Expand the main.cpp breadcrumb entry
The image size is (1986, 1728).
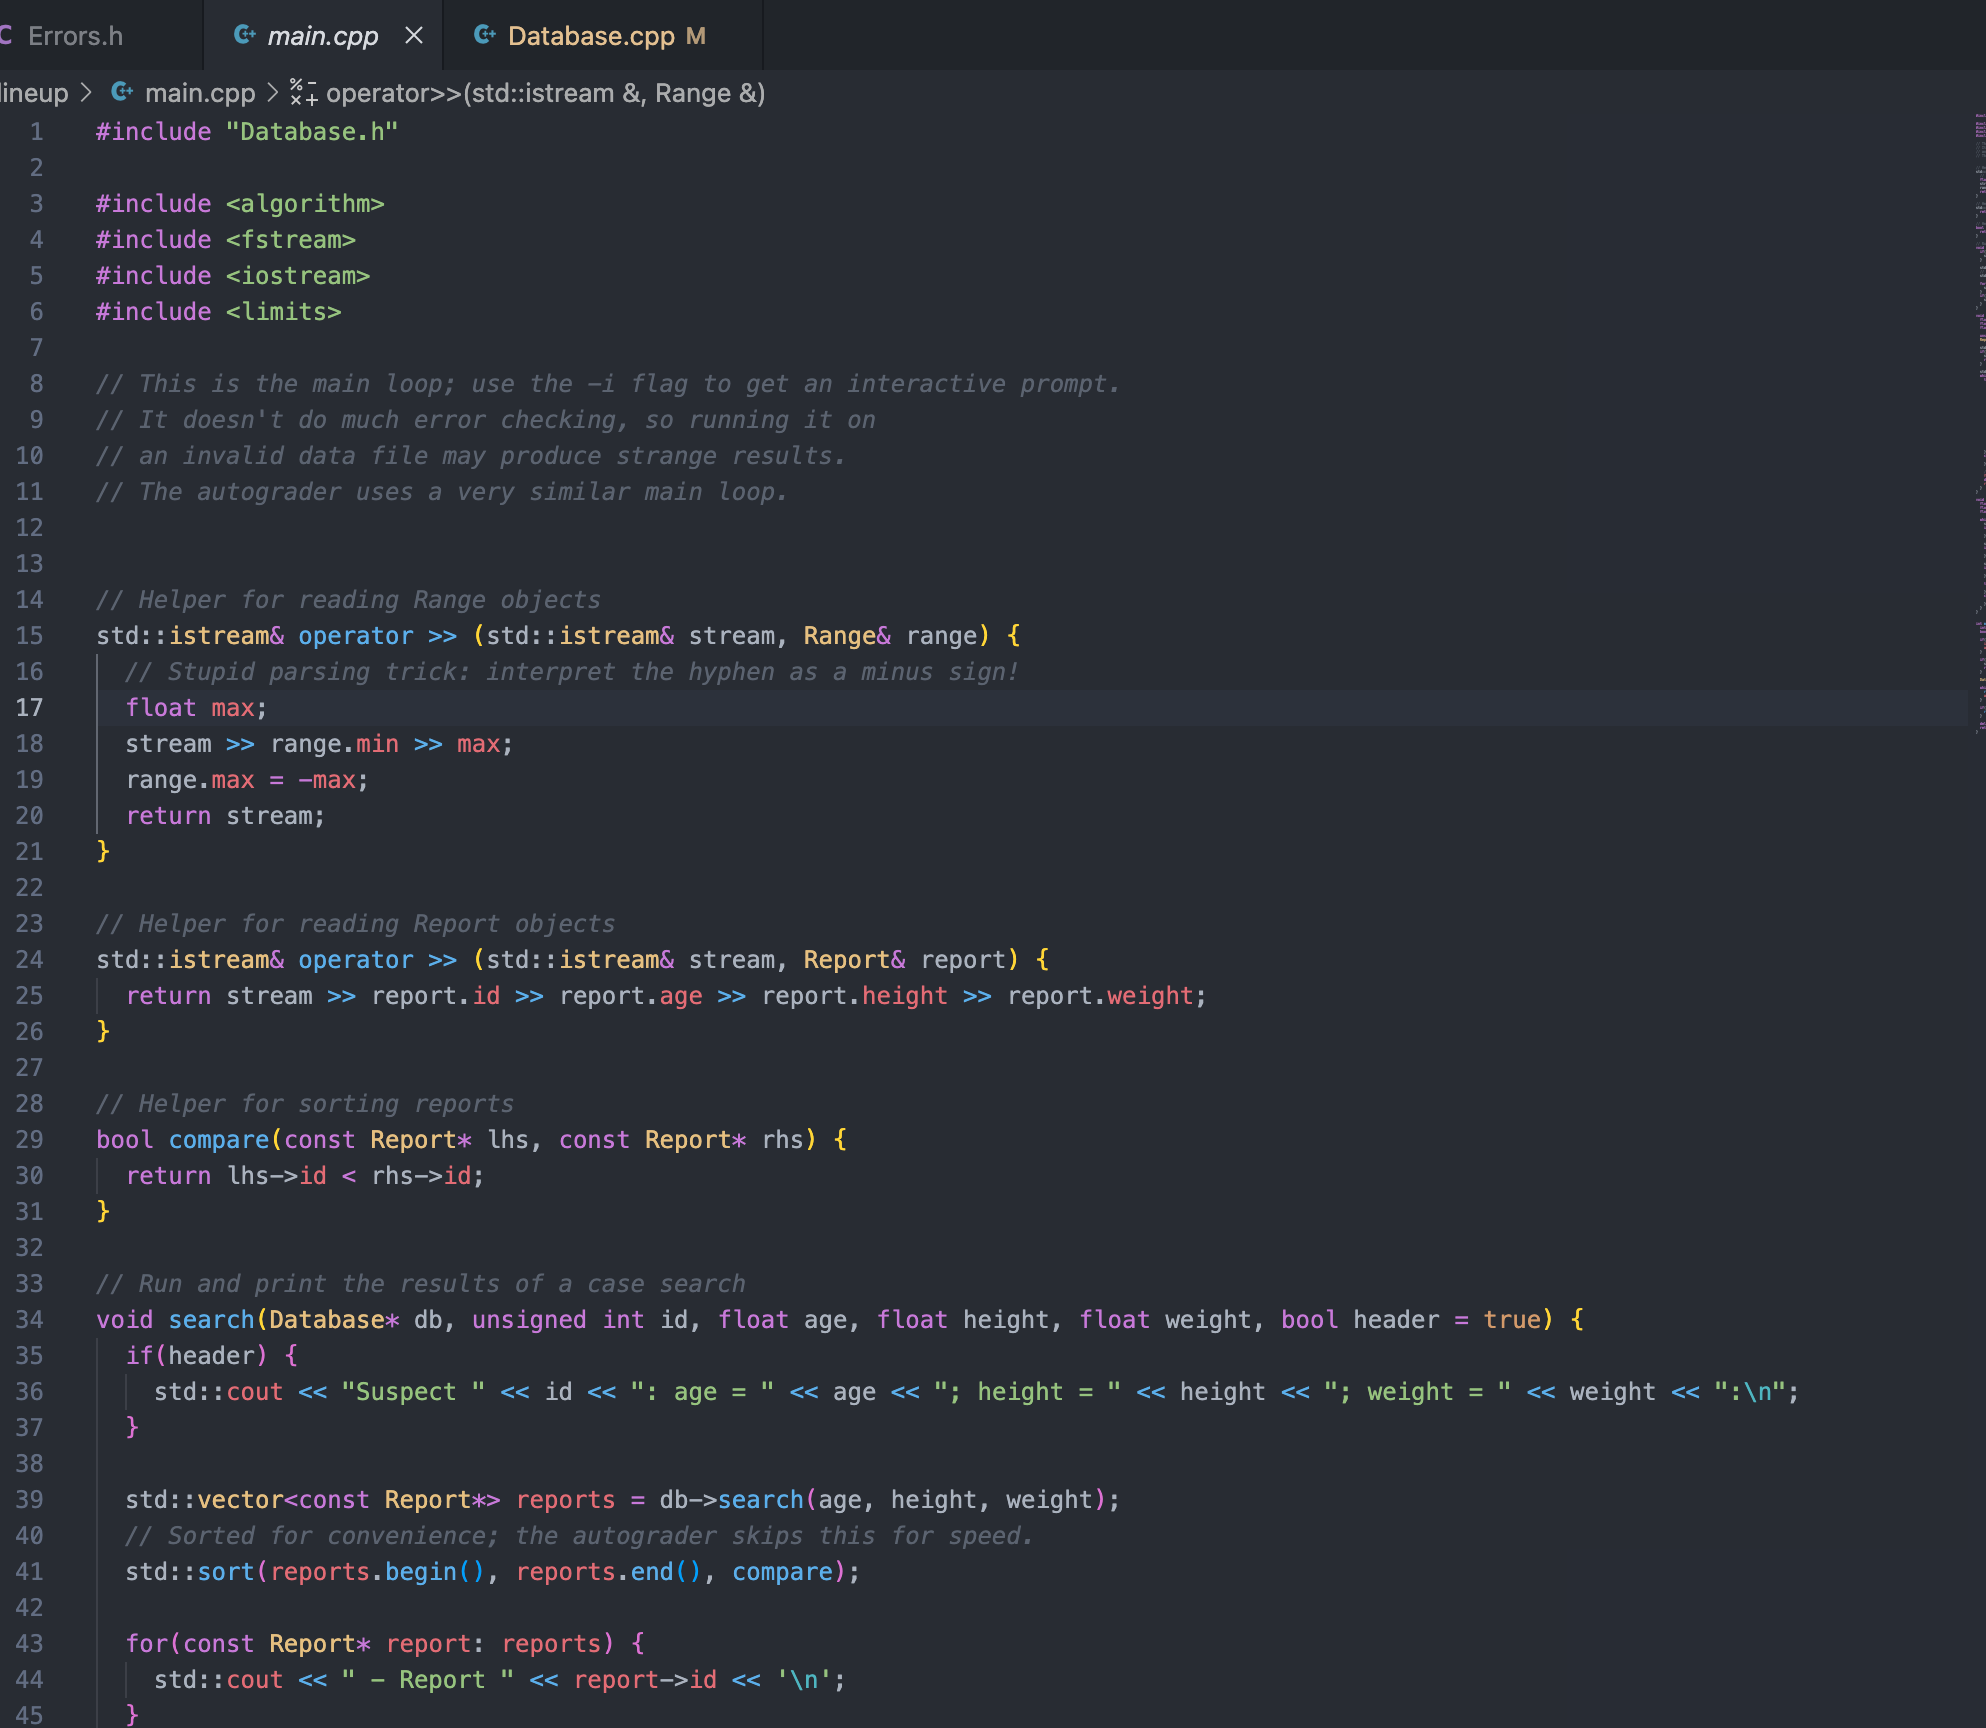point(200,92)
